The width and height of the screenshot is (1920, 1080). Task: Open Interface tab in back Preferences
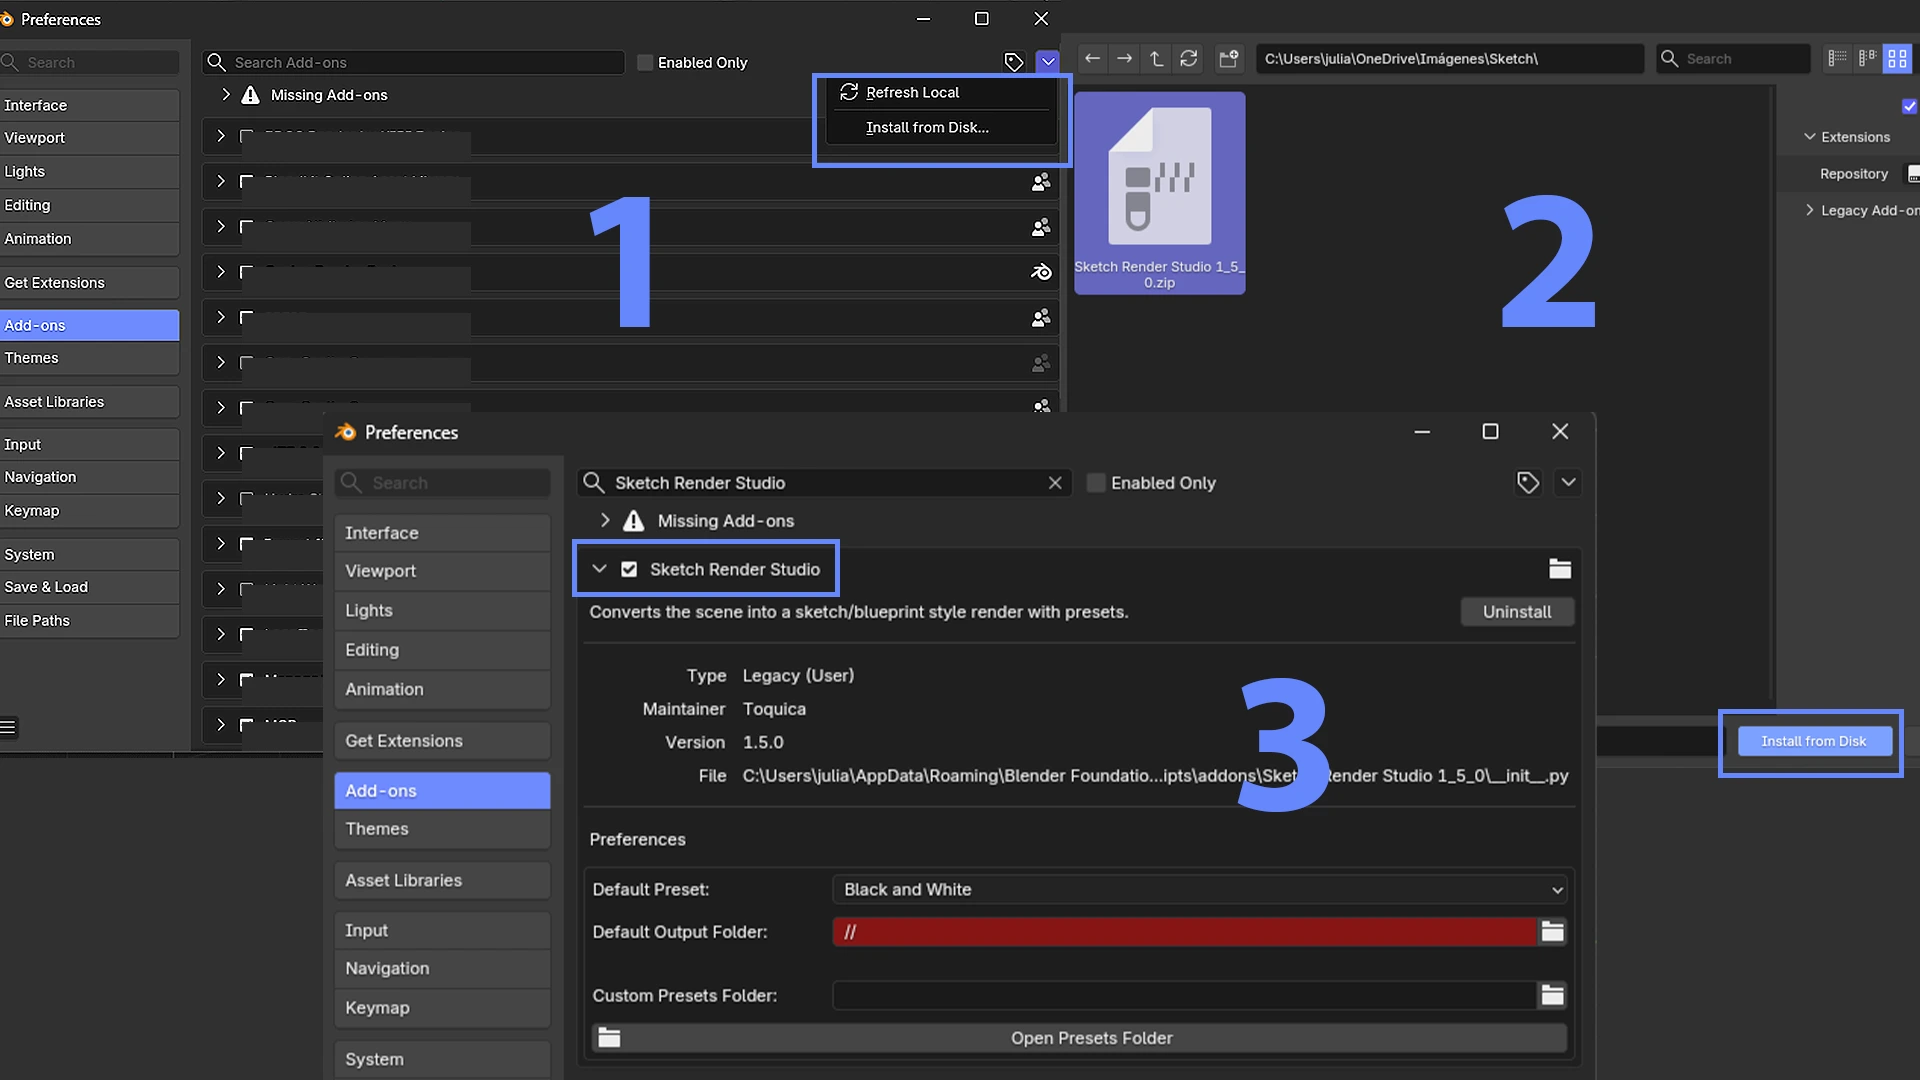click(x=90, y=105)
